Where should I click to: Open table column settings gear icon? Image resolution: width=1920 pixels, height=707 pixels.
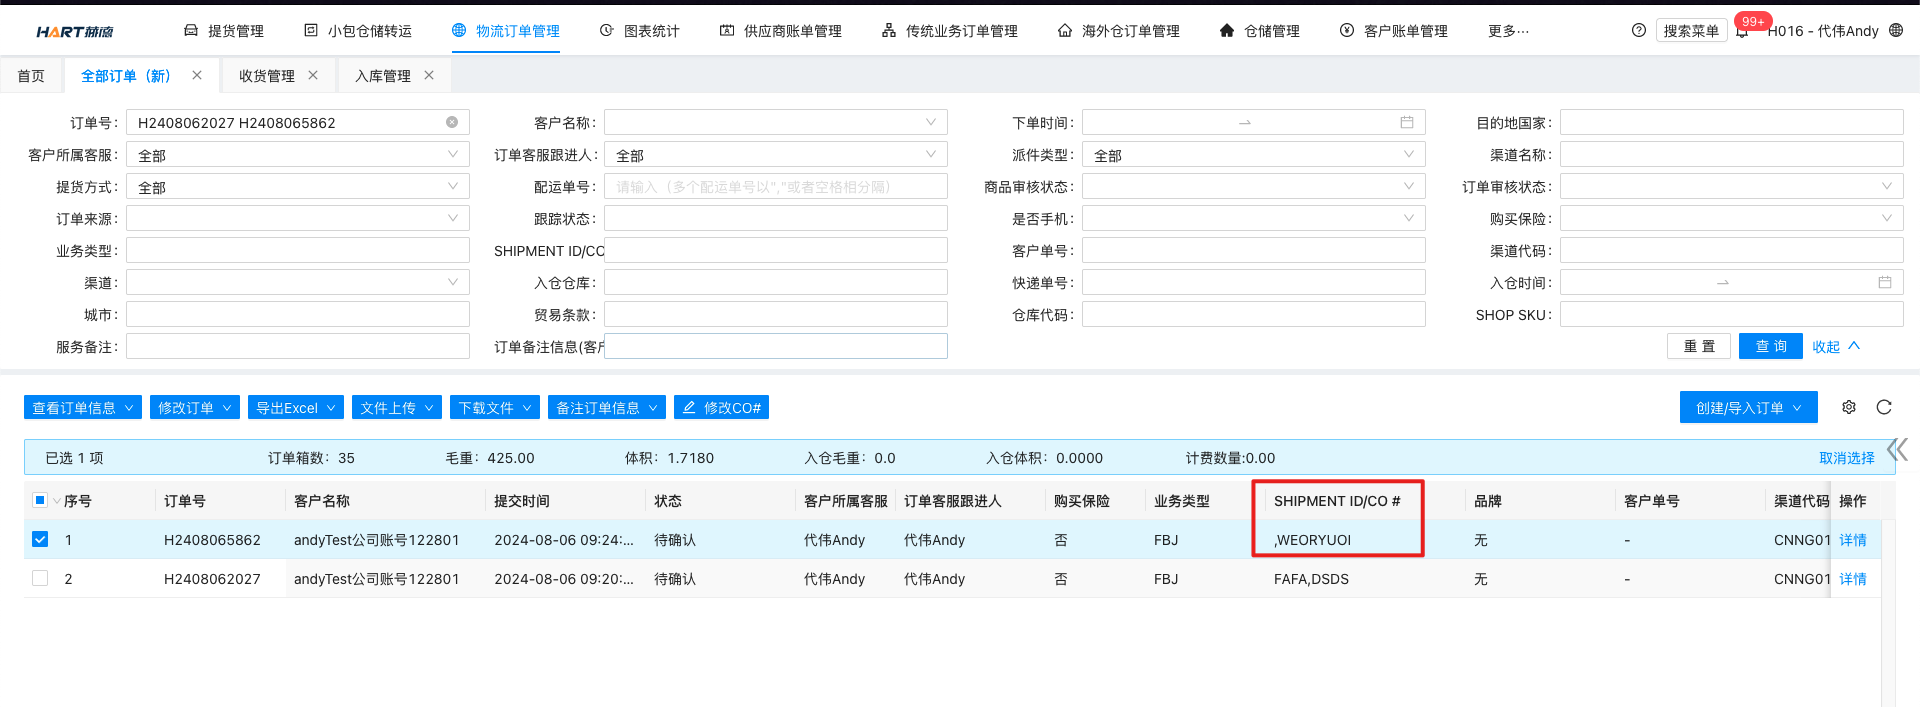click(x=1849, y=407)
